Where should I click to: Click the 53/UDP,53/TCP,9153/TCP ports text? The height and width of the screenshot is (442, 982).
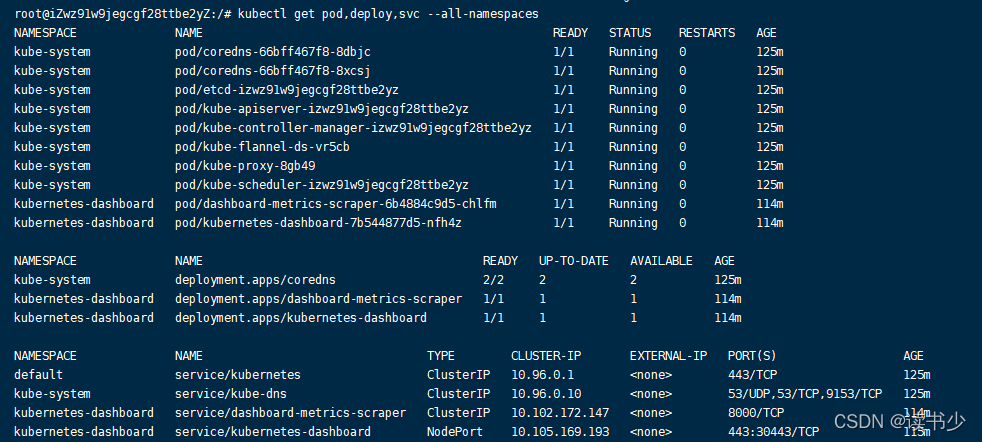805,394
